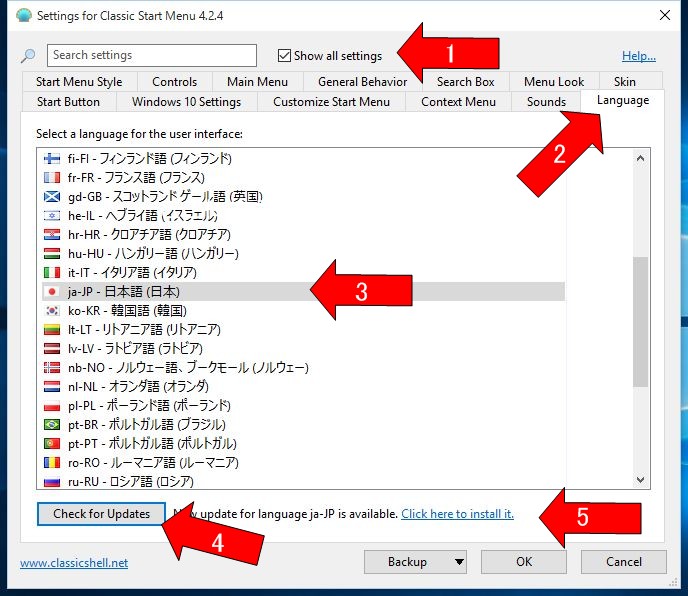Confirm with the OK button

click(x=524, y=562)
